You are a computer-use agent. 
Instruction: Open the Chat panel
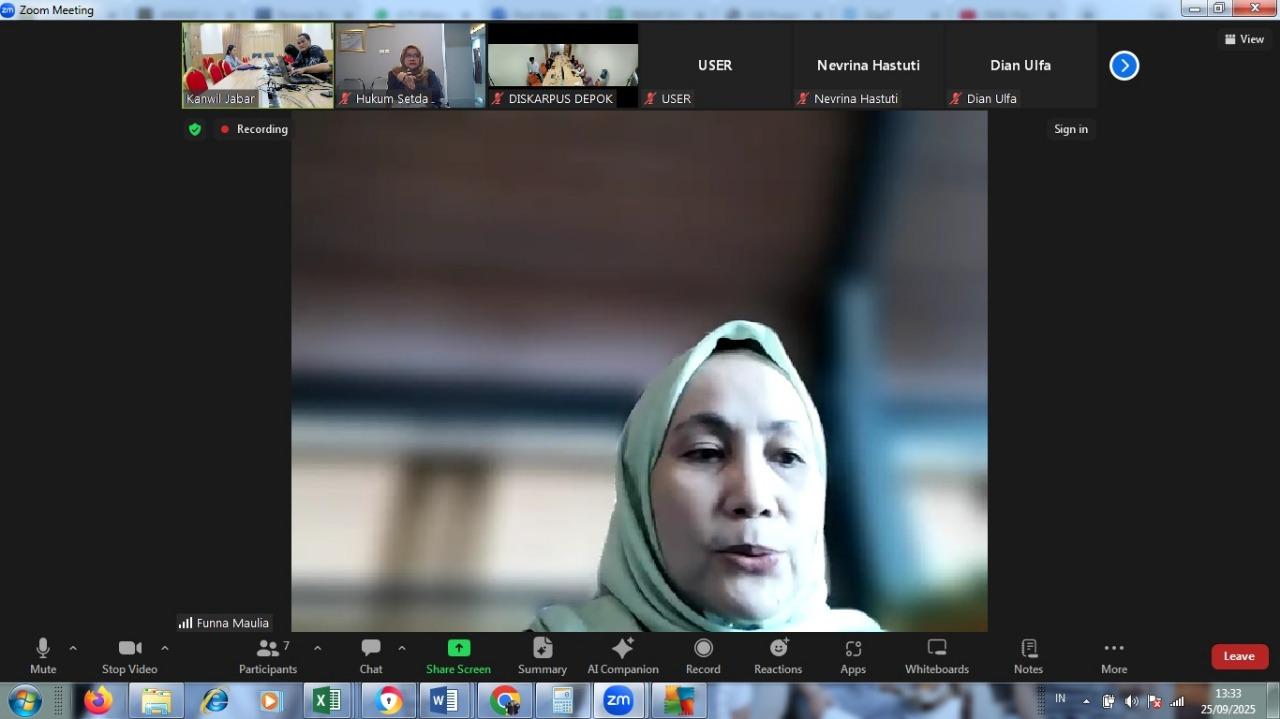[371, 656]
